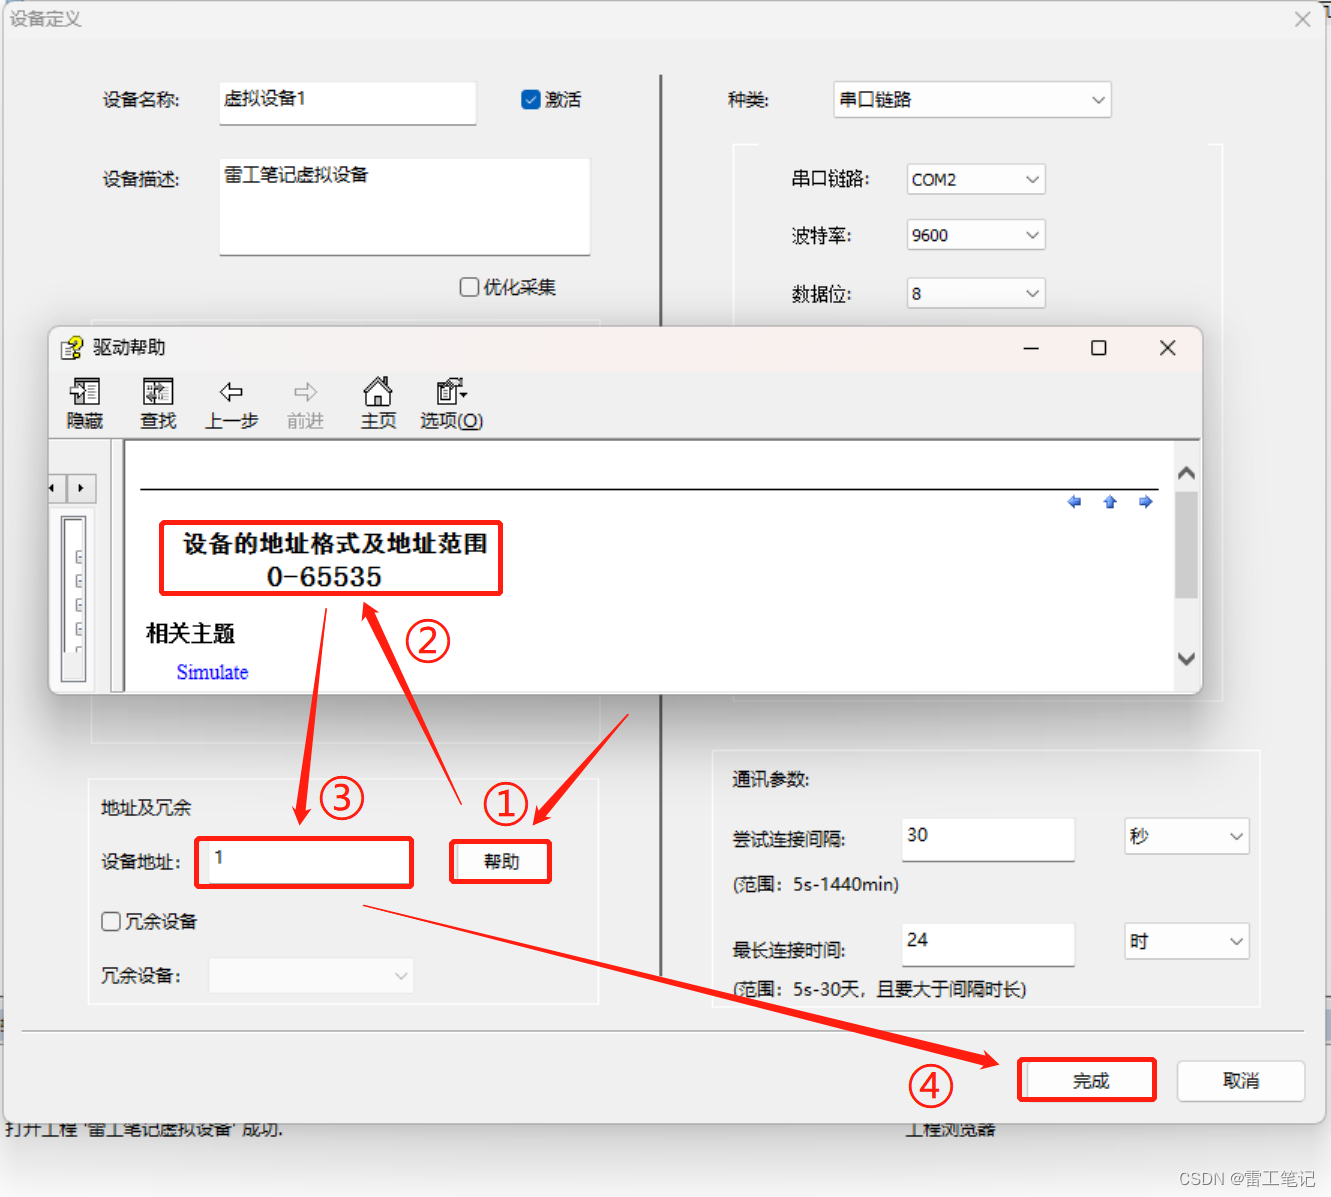The image size is (1331, 1197).
Task: Open the 查找 search tool
Action: tap(158, 404)
